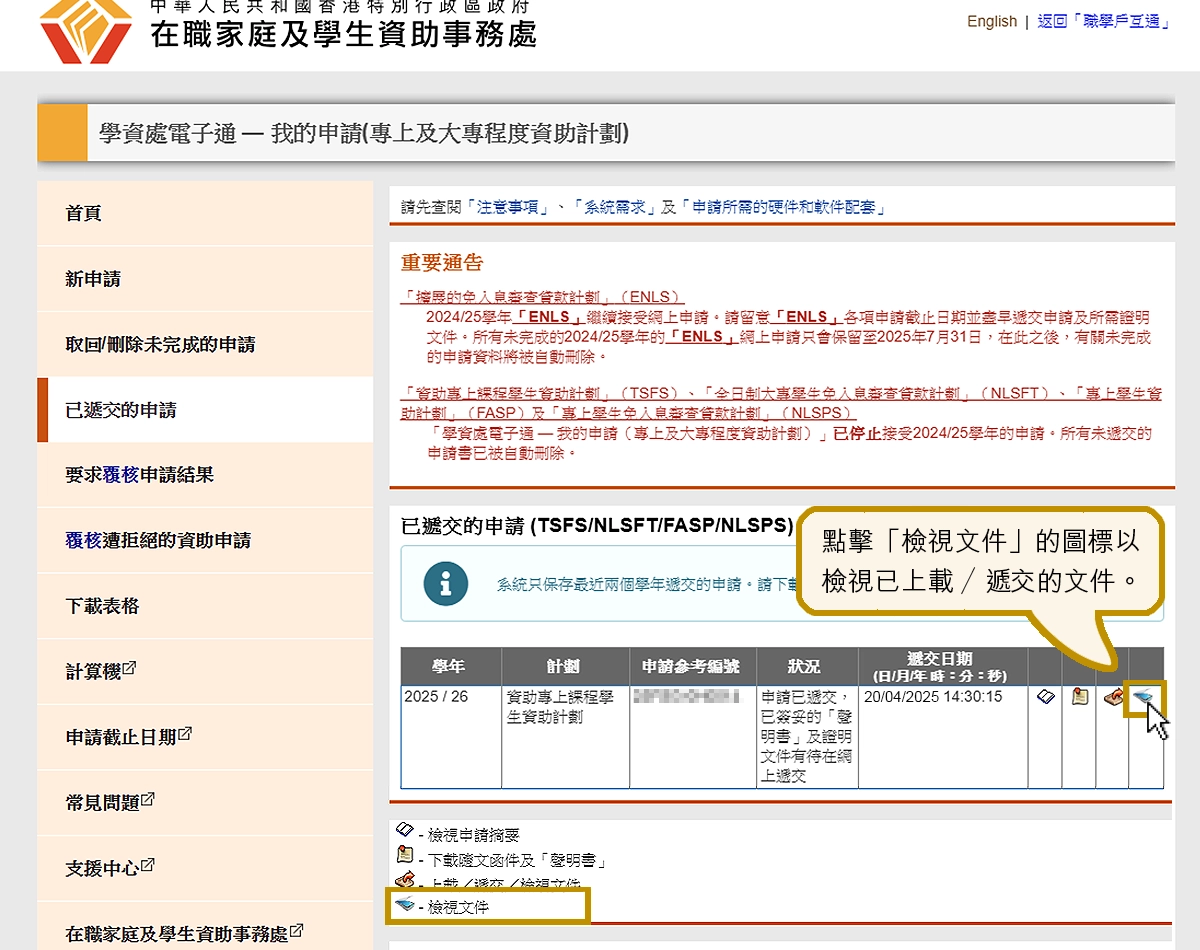
Task: Click the 檢視文件 icon in the 2025 / 26 row
Action: click(1145, 697)
